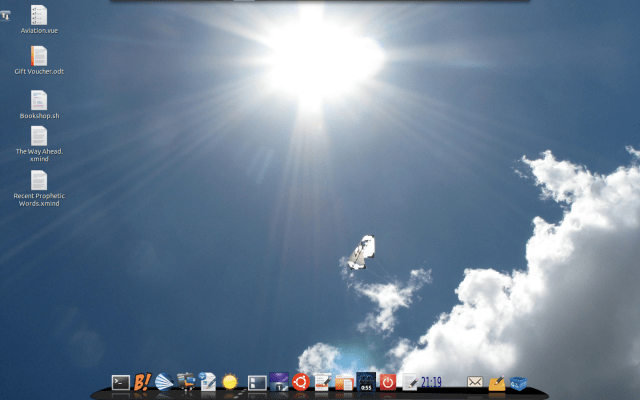Click the yellow sun weather icon
640x400 pixels.
pos(230,382)
